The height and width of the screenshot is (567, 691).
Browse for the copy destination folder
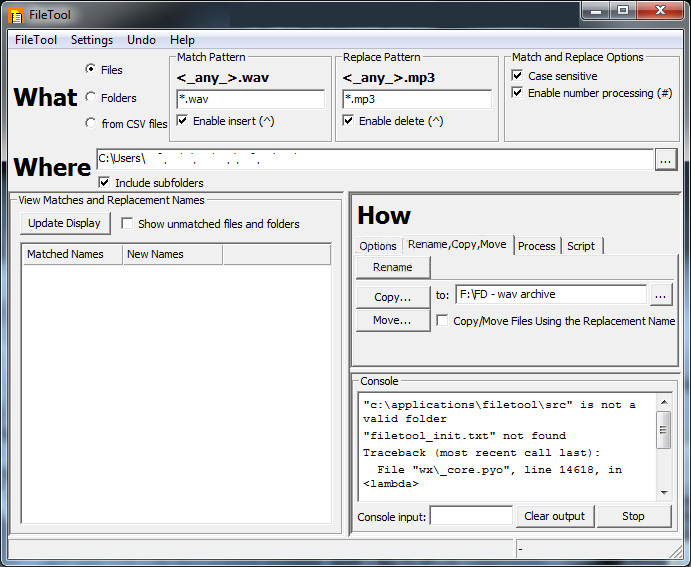(x=661, y=295)
